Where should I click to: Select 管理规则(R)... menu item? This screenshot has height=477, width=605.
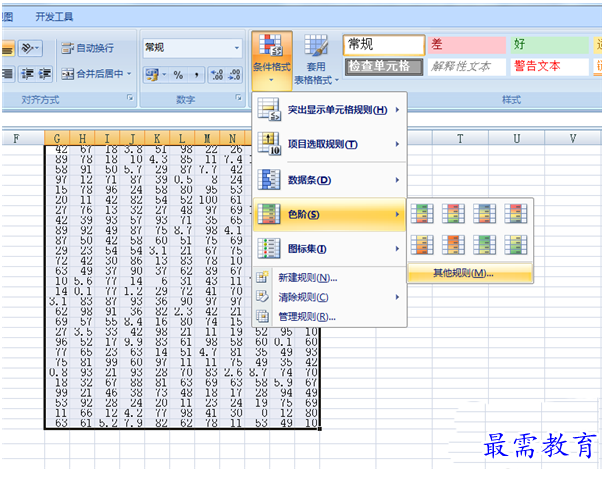(330, 317)
